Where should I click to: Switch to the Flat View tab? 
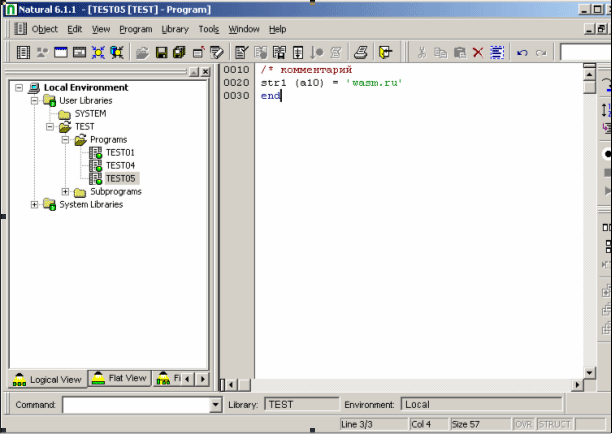tap(120, 379)
